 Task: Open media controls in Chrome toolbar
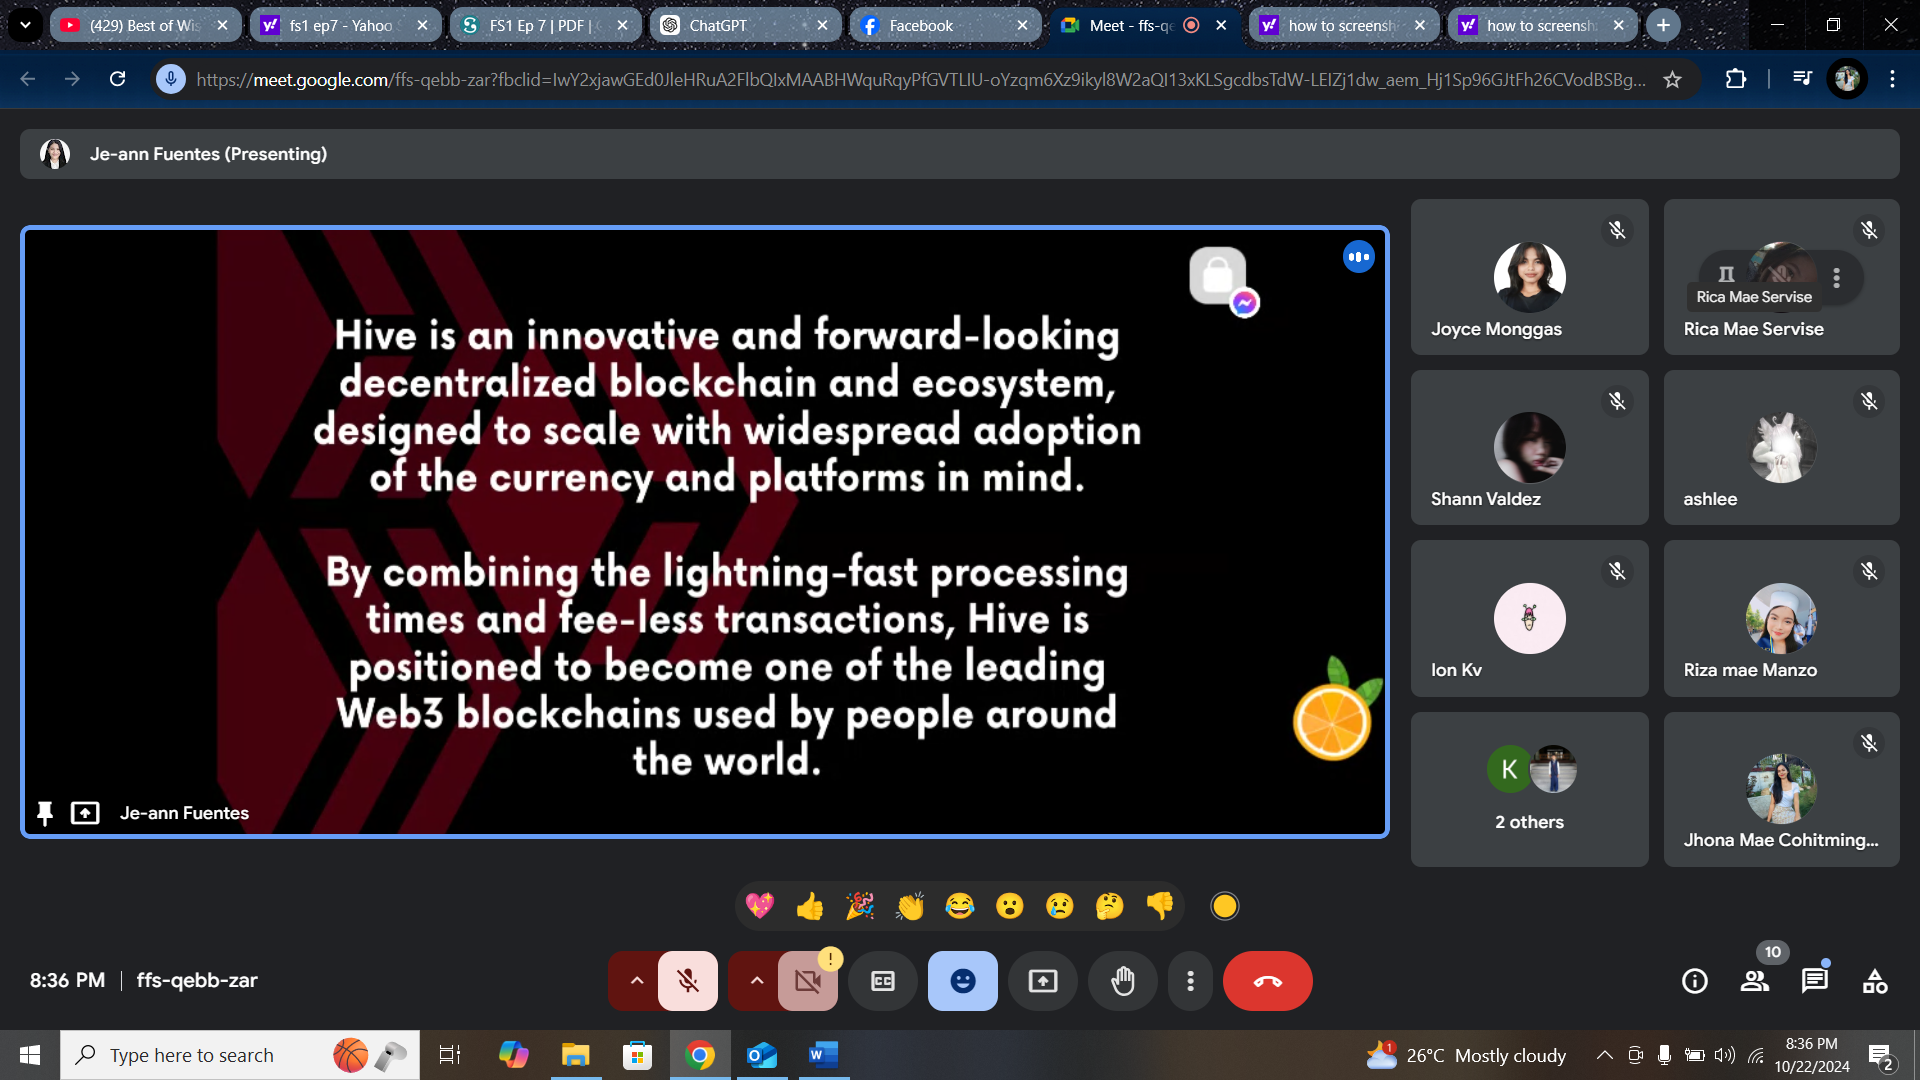1802,79
